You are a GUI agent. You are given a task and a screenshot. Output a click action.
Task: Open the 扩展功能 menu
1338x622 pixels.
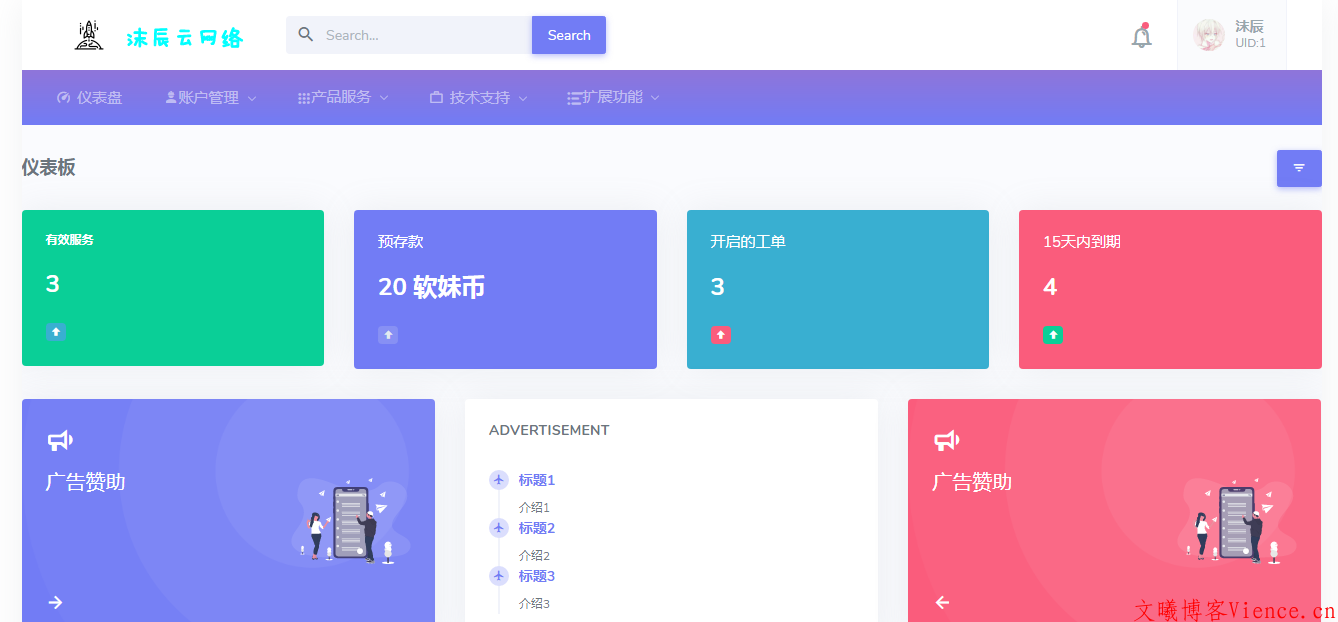613,97
